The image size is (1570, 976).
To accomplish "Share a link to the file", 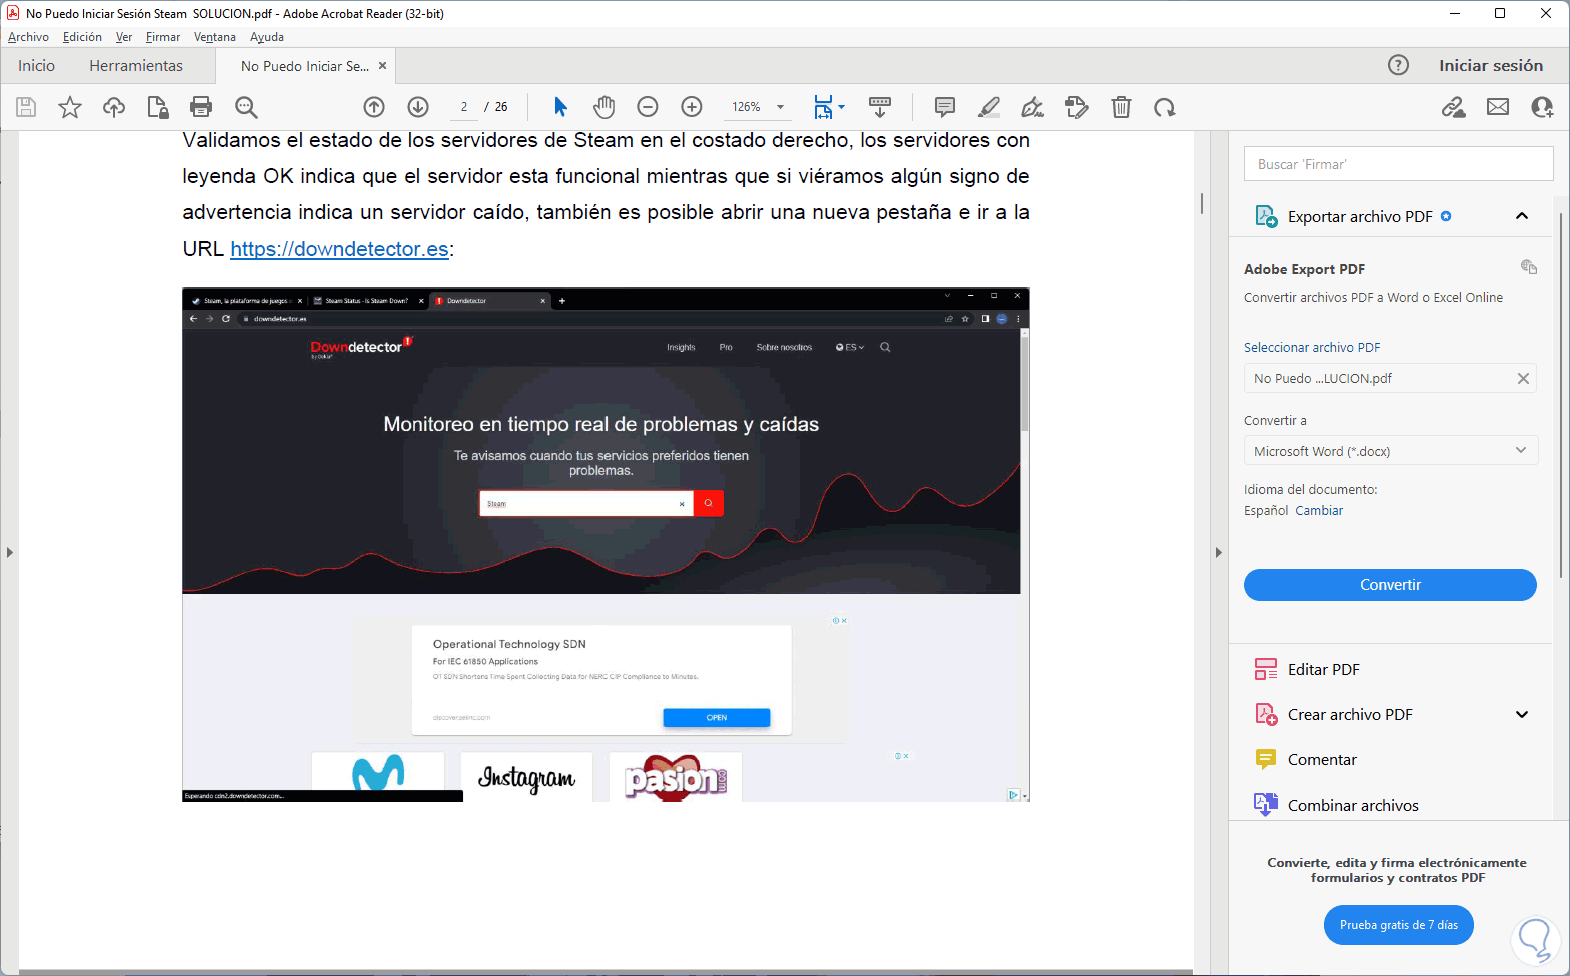I will coord(1454,107).
